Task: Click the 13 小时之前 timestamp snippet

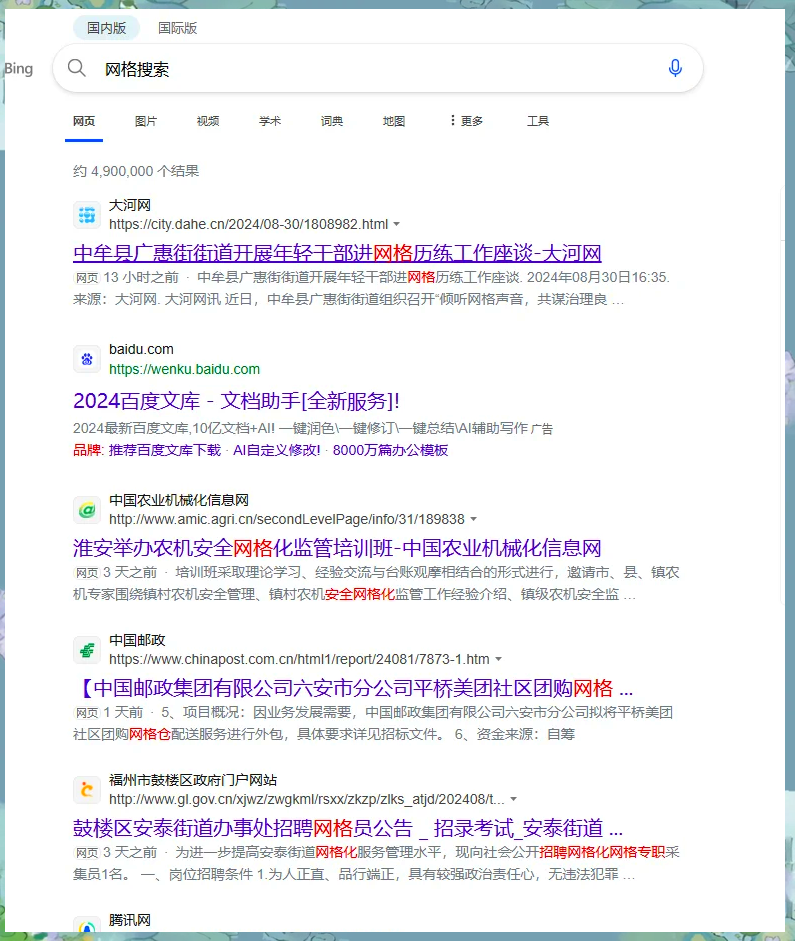Action: pyautogui.click(x=141, y=277)
